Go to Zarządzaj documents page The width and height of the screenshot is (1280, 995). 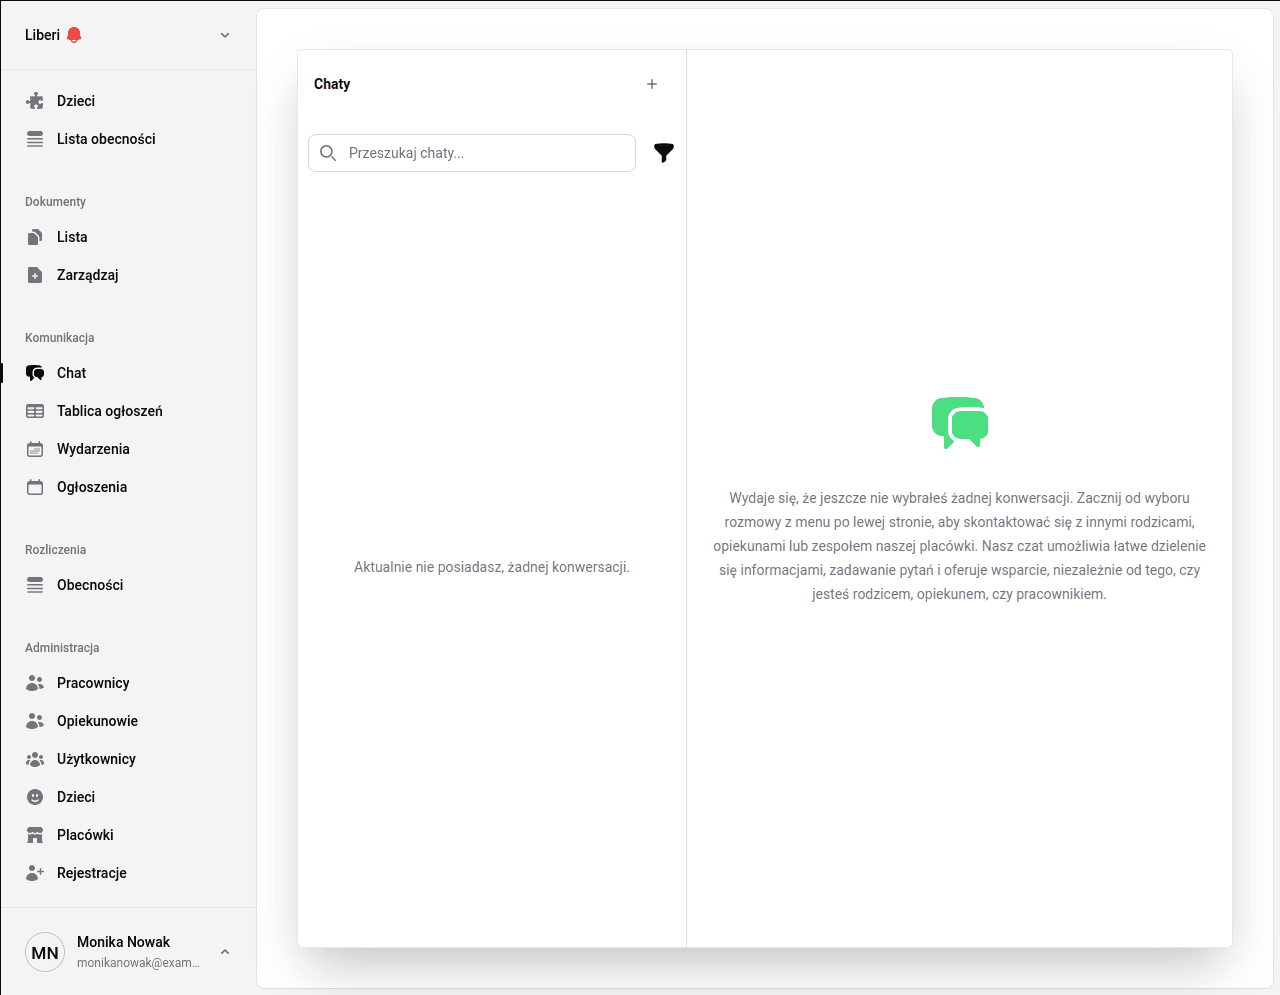click(x=88, y=275)
